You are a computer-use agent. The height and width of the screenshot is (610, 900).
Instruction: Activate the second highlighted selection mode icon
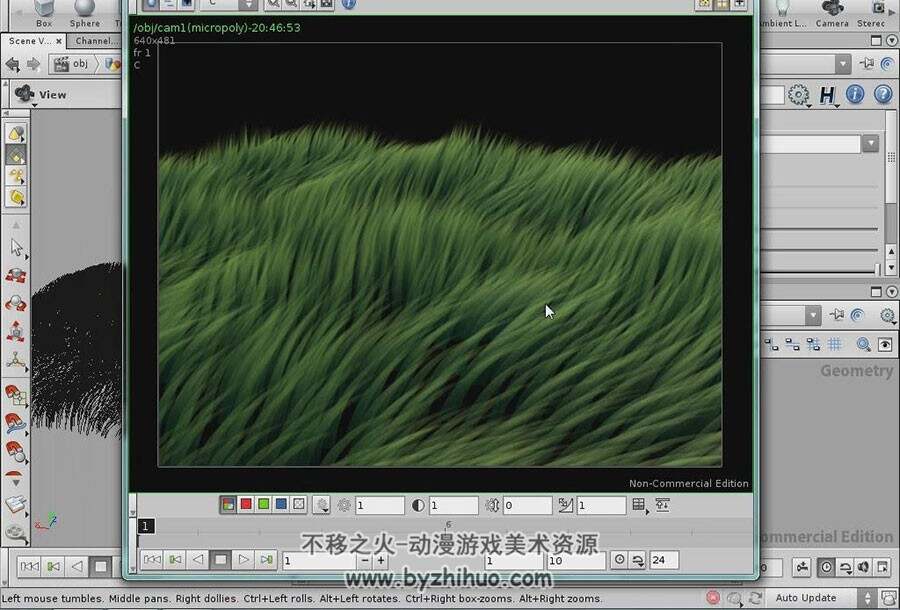[16, 155]
